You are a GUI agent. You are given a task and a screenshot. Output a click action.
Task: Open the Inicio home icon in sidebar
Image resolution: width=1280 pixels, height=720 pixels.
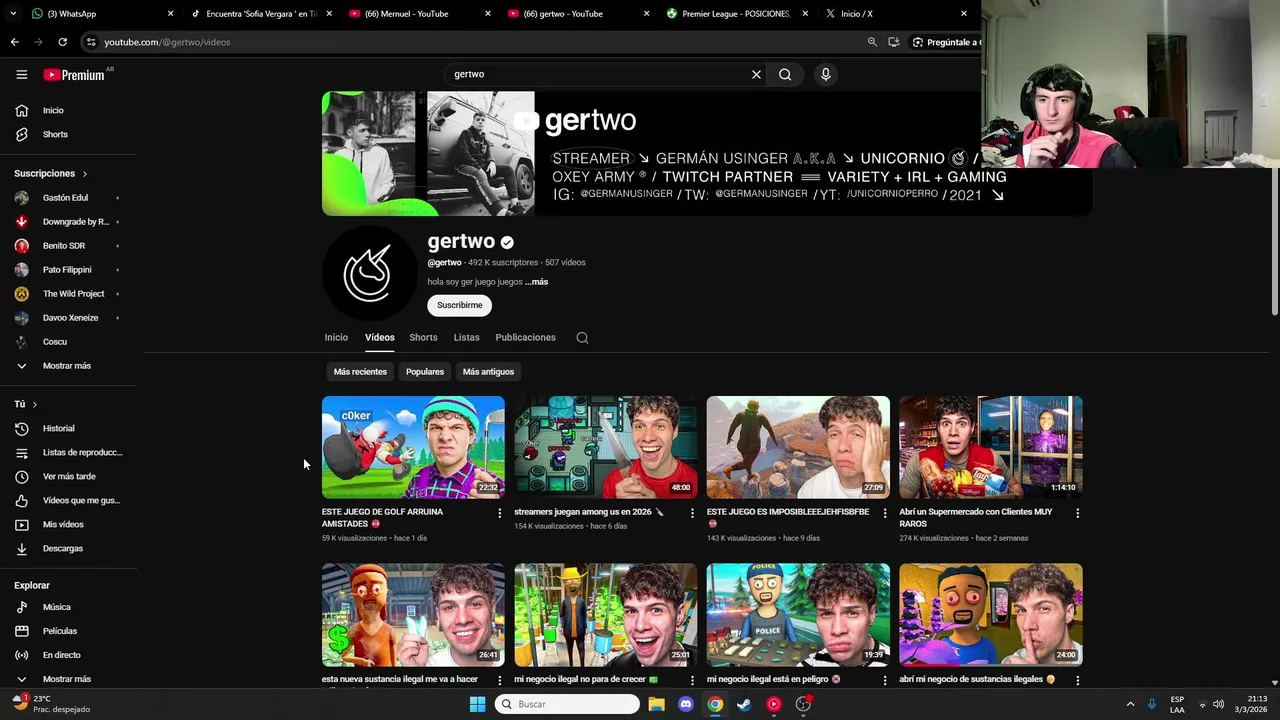[x=21, y=110]
